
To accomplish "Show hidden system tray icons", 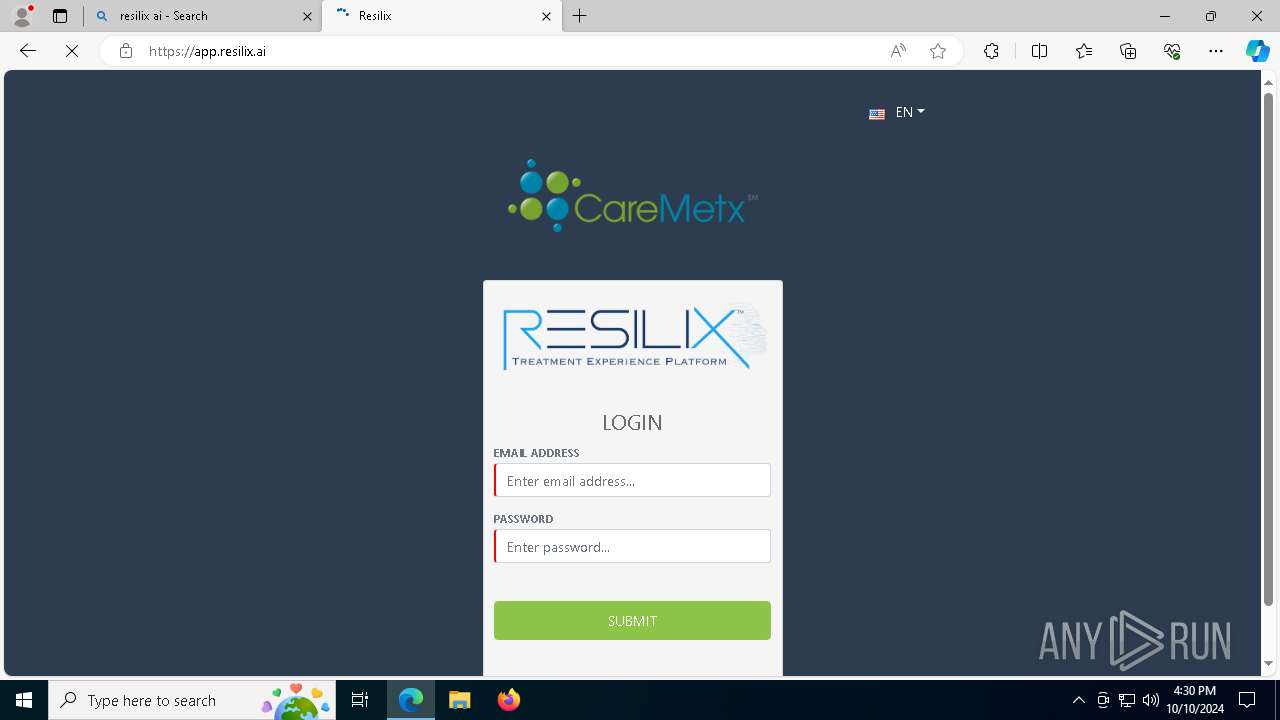I will click(1079, 700).
